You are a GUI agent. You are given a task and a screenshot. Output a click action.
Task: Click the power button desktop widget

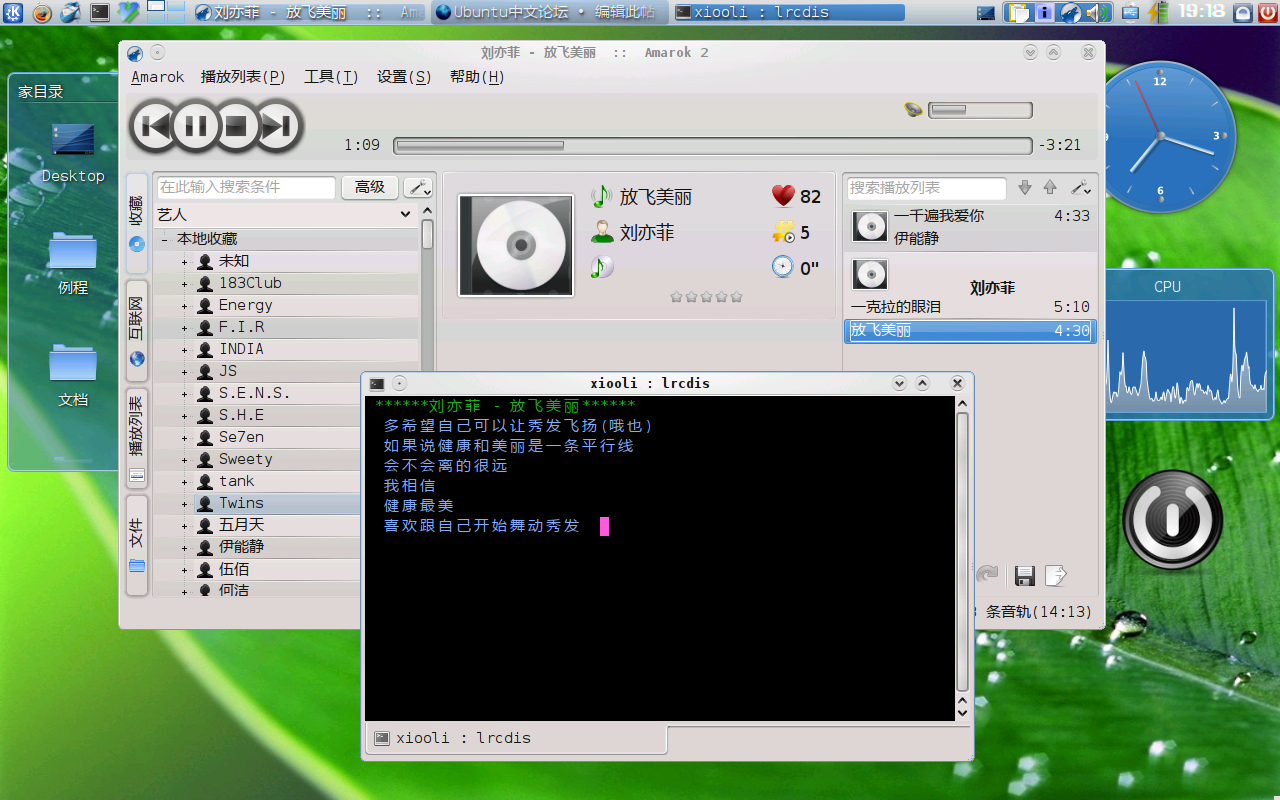coord(1173,519)
